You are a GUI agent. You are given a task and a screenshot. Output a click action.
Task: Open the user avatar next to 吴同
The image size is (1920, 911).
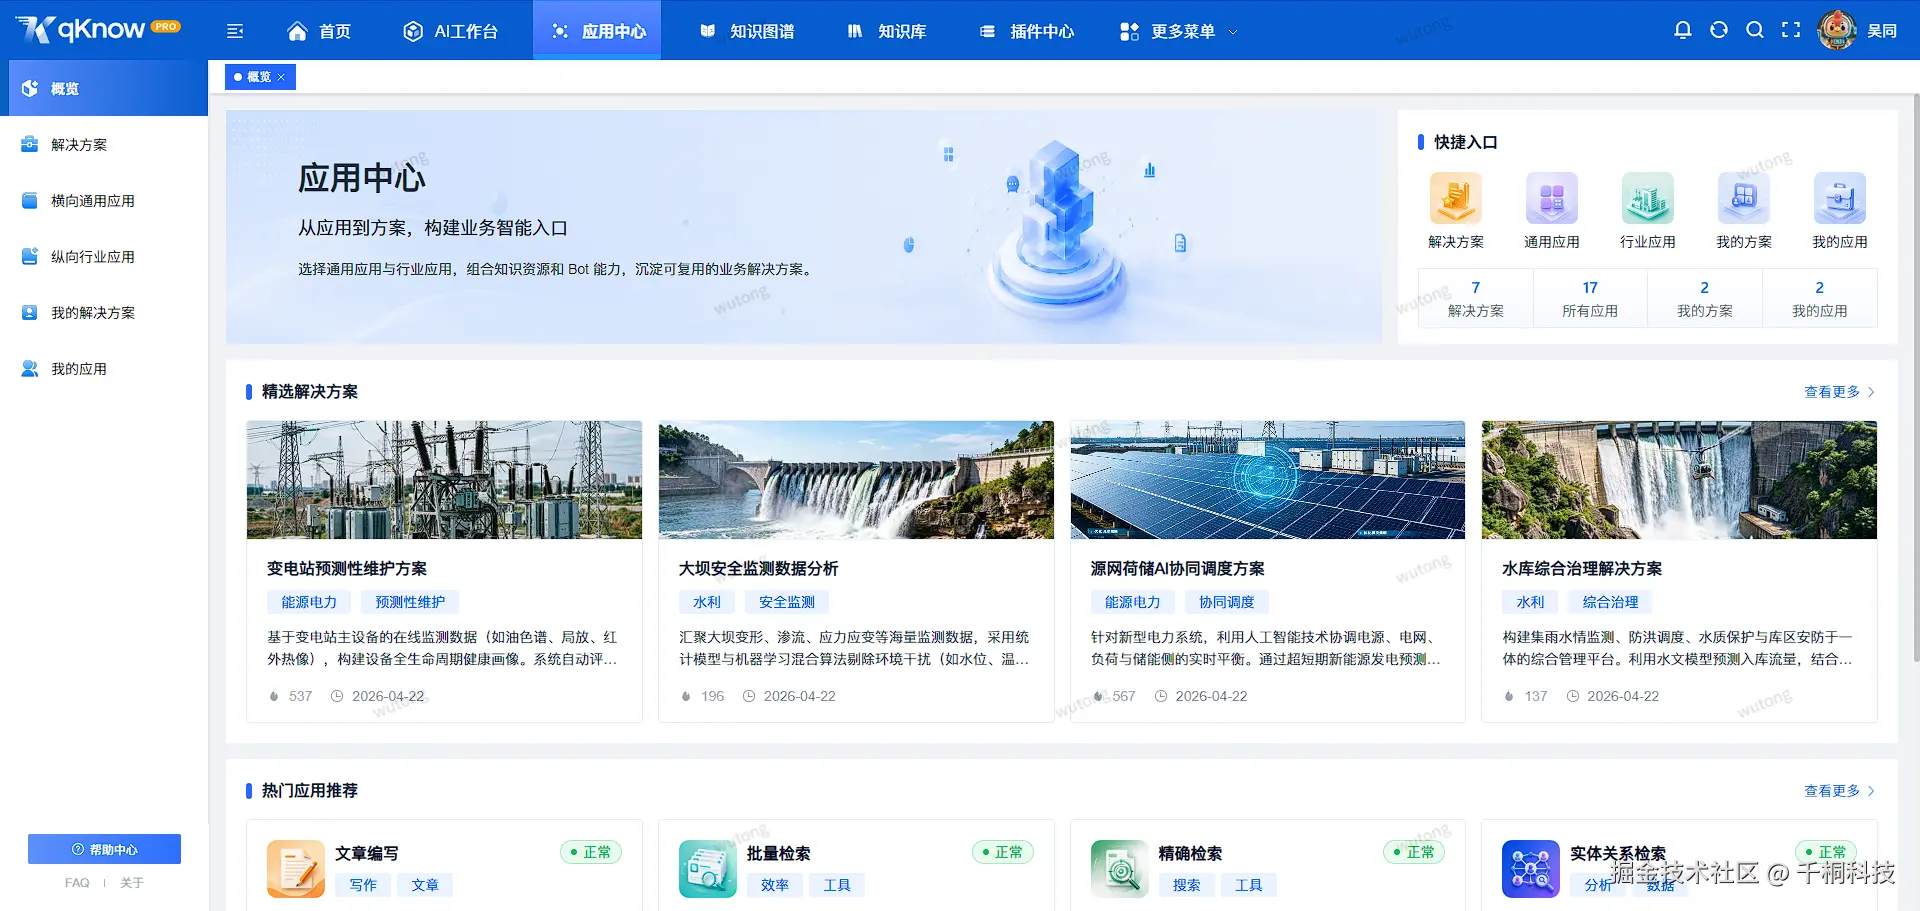[x=1837, y=30]
